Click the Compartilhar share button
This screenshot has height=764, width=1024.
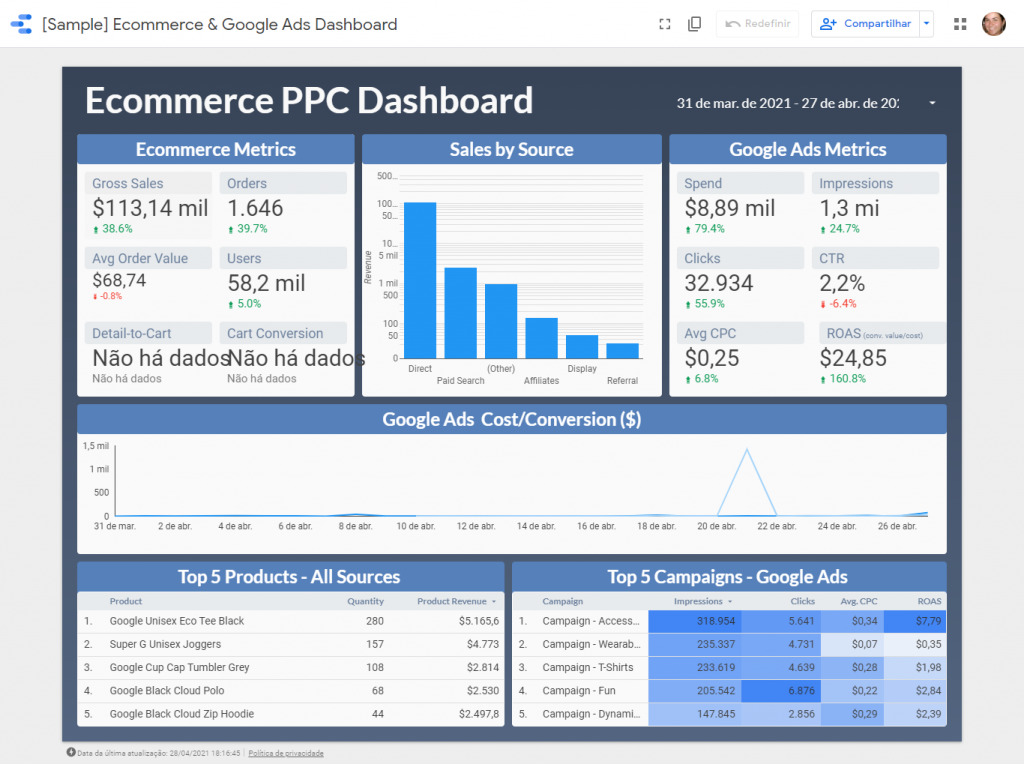(866, 24)
